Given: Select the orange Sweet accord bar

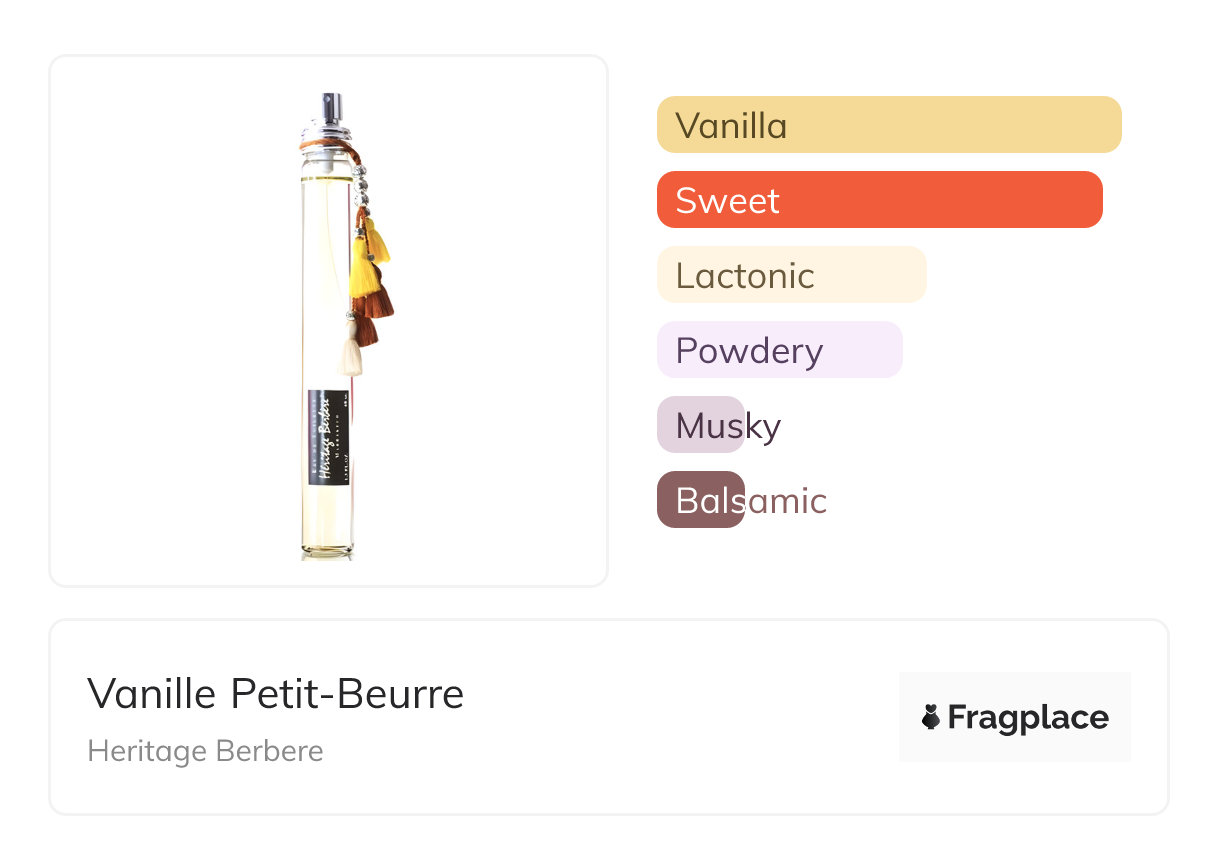Looking at the screenshot, I should tap(879, 200).
